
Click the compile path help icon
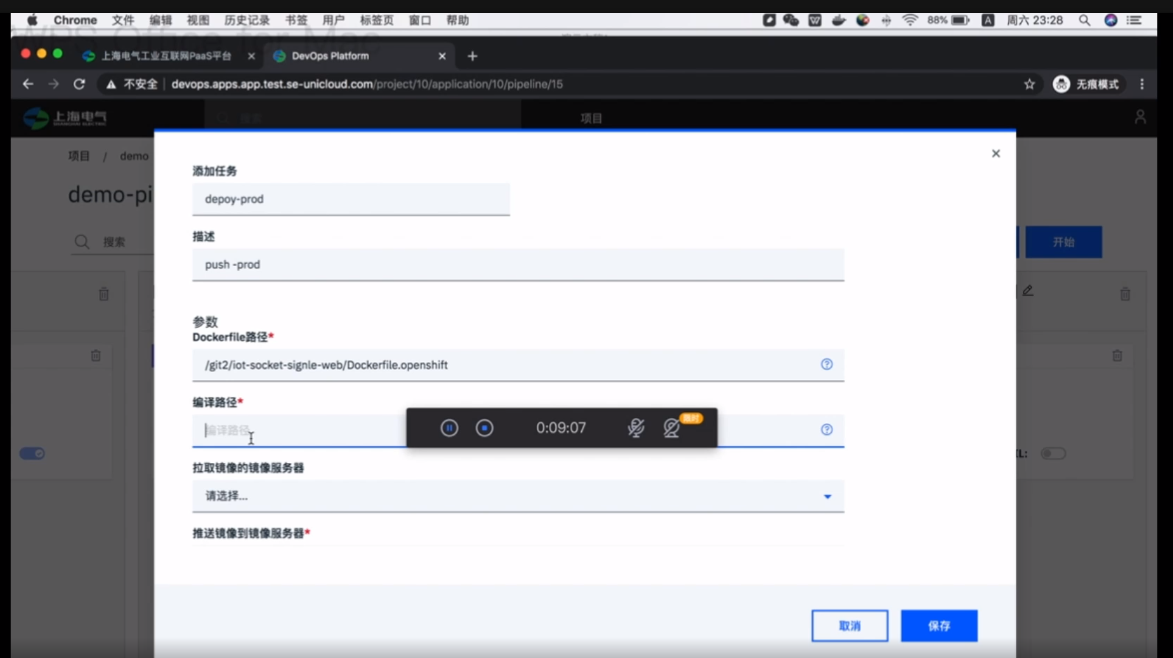(827, 429)
